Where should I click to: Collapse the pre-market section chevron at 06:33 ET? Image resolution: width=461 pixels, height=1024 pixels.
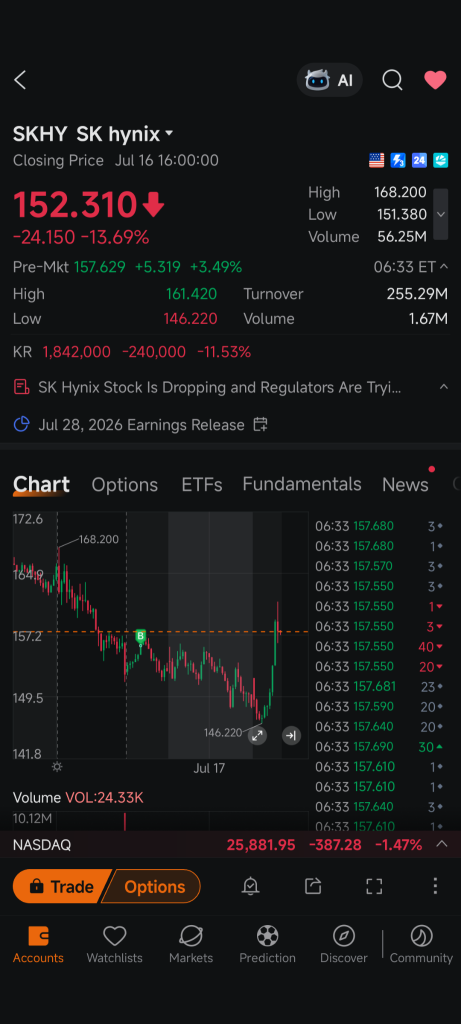click(444, 266)
